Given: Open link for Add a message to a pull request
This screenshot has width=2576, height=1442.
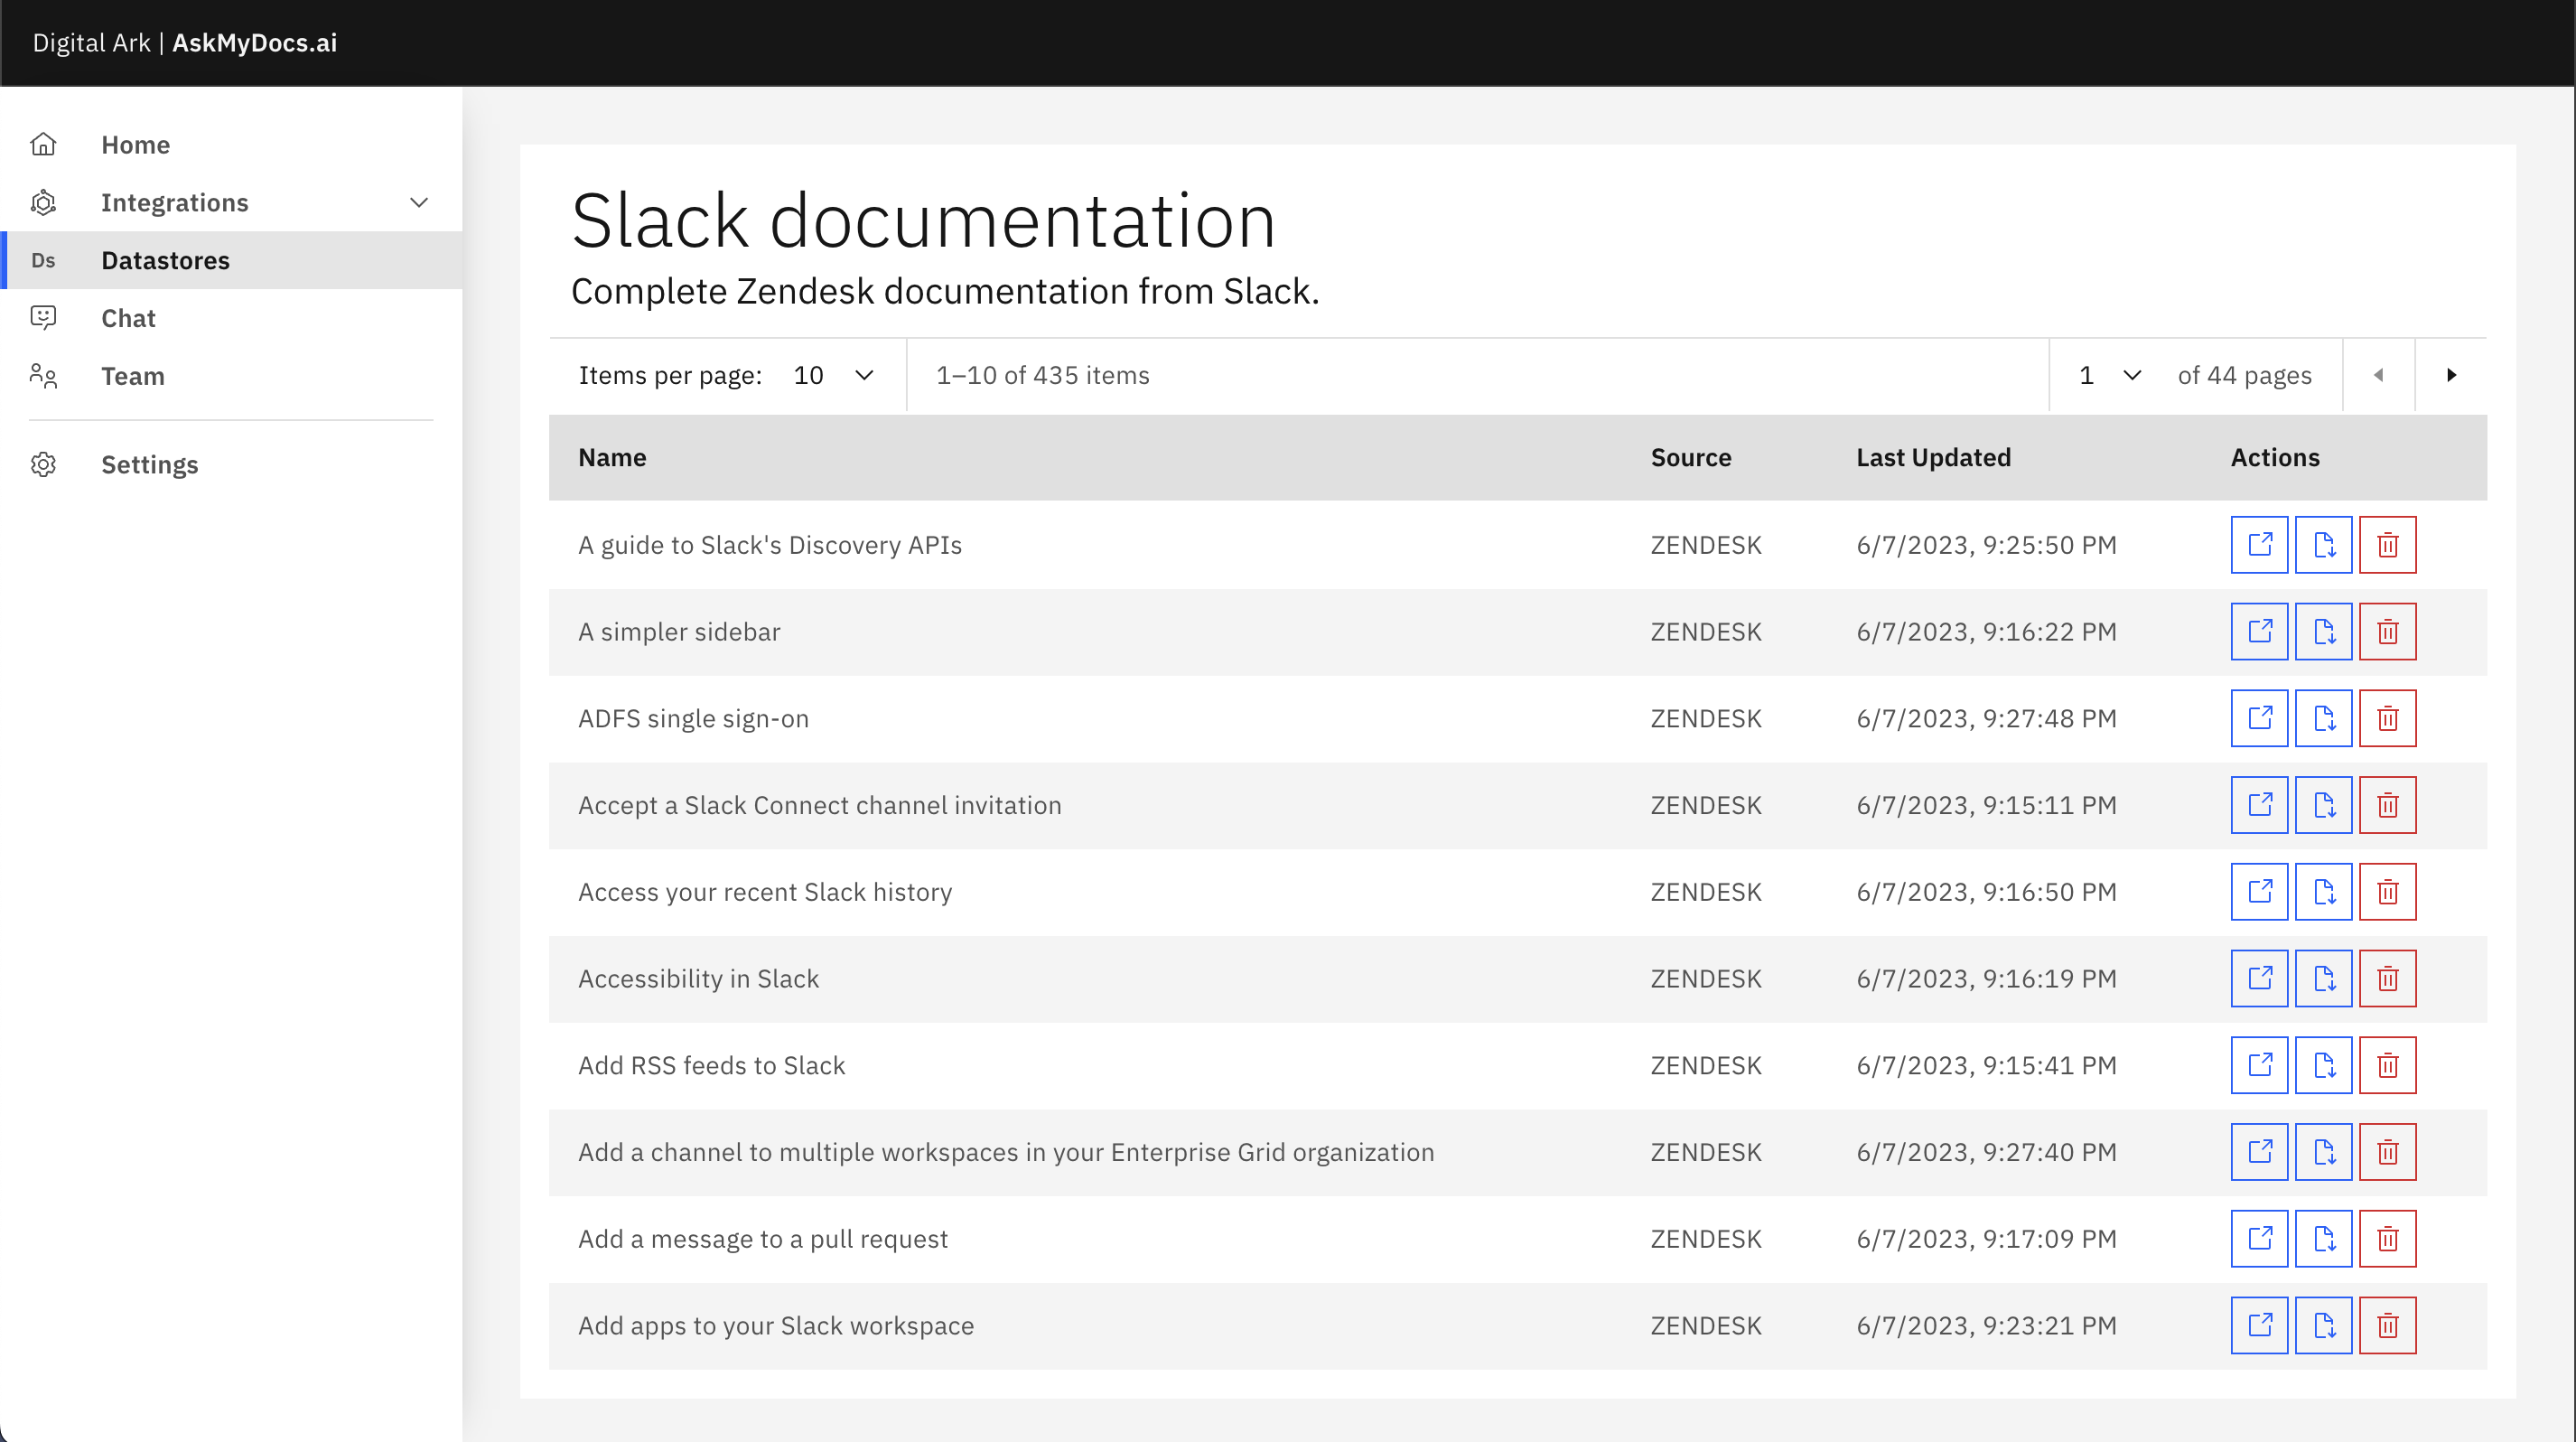Looking at the screenshot, I should (2259, 1239).
